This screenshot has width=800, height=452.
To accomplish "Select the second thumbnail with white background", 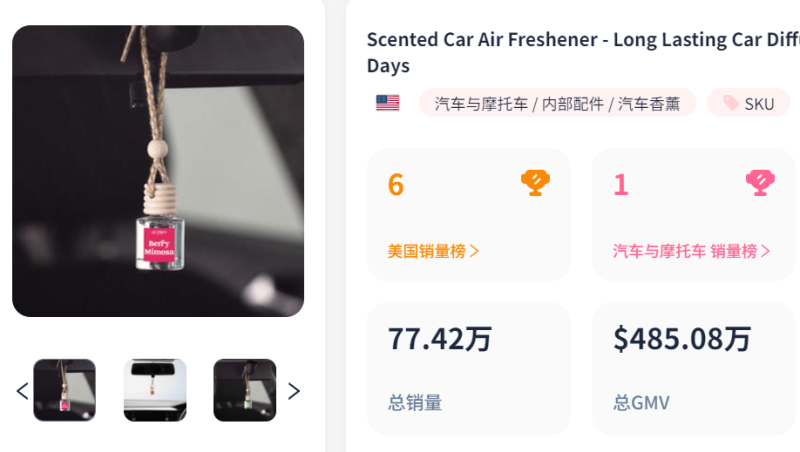I will point(155,390).
